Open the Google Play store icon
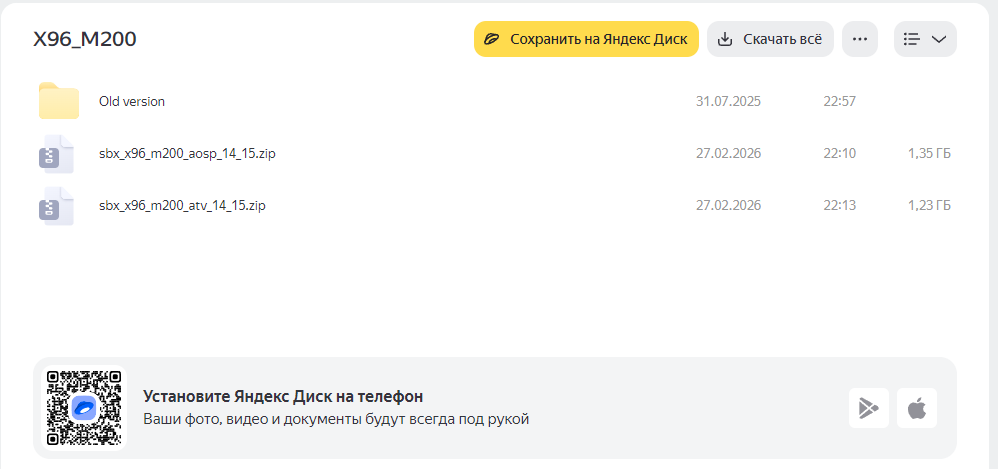The image size is (998, 469). click(x=868, y=408)
